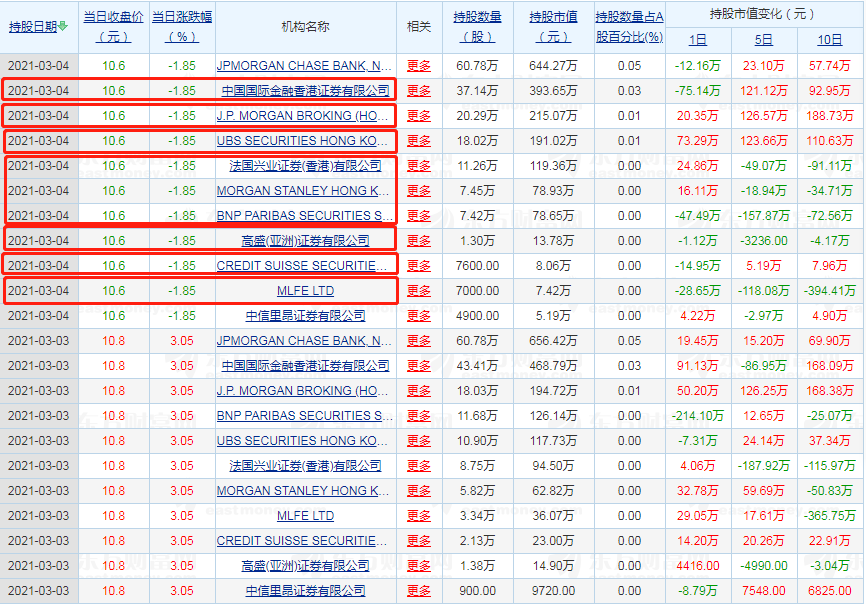866x604 pixels.
Task: Open 中信里昂证券有限公司 link for 2021-03-04
Action: coord(305,316)
